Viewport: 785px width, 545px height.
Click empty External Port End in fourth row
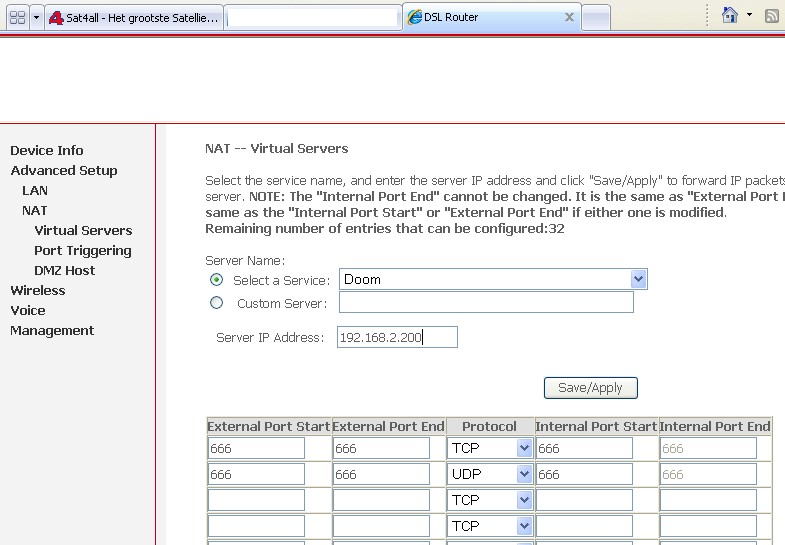tap(381, 526)
